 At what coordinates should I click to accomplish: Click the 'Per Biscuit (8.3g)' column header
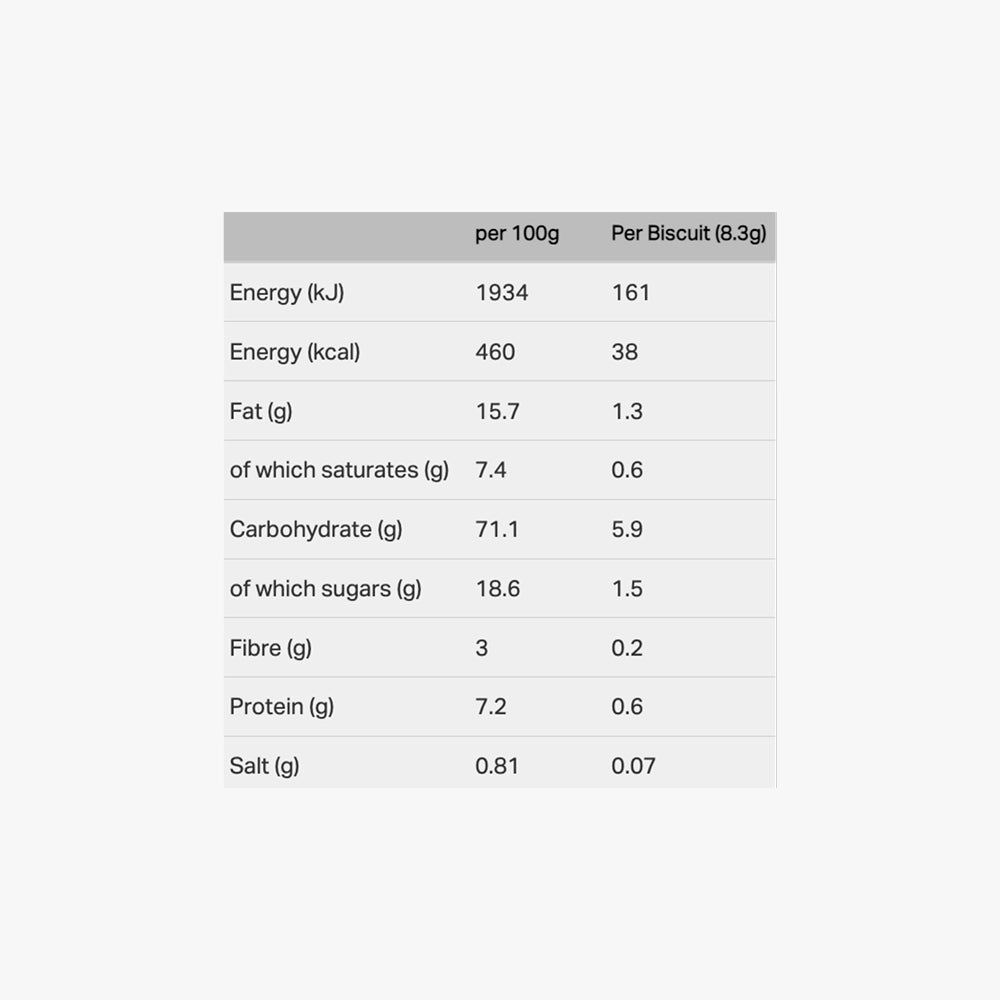pyautogui.click(x=688, y=234)
